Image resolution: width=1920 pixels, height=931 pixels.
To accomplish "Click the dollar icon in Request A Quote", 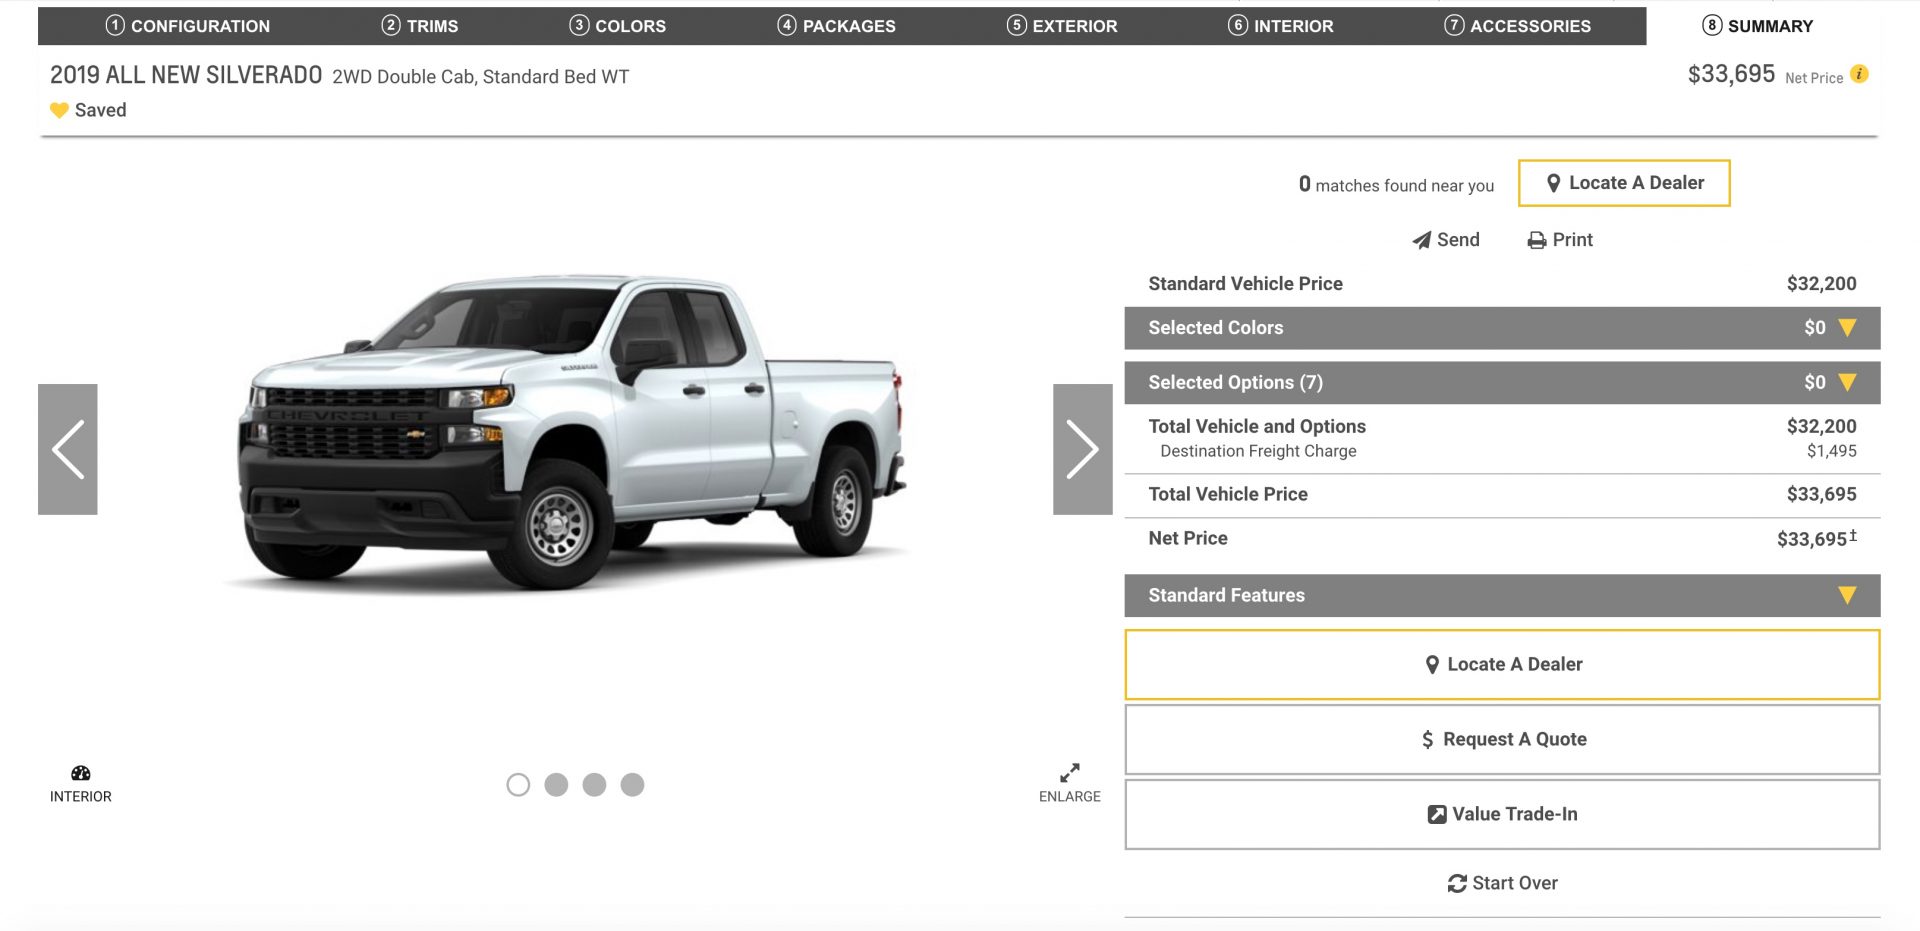I will pos(1428,739).
